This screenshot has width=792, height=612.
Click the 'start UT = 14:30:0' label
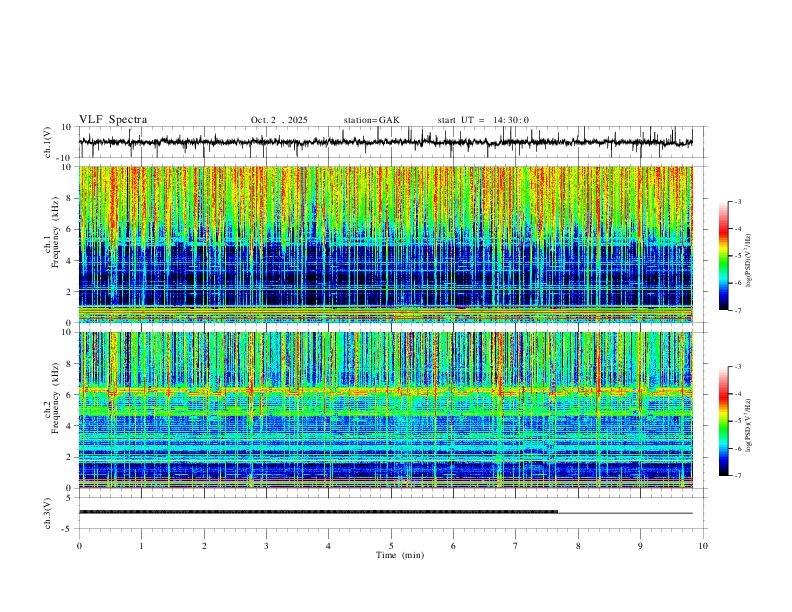[483, 120]
